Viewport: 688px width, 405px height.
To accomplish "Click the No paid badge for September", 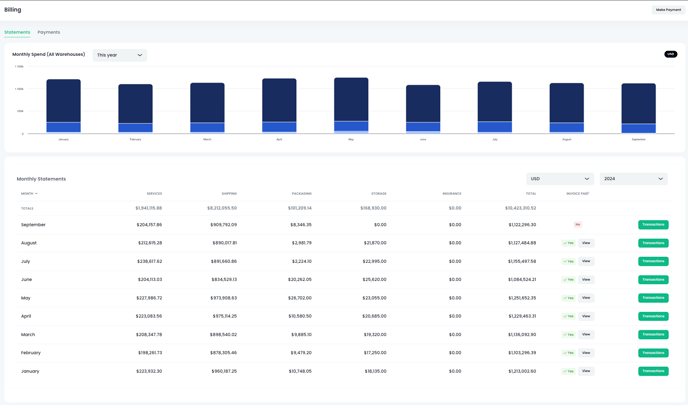I will [x=577, y=225].
